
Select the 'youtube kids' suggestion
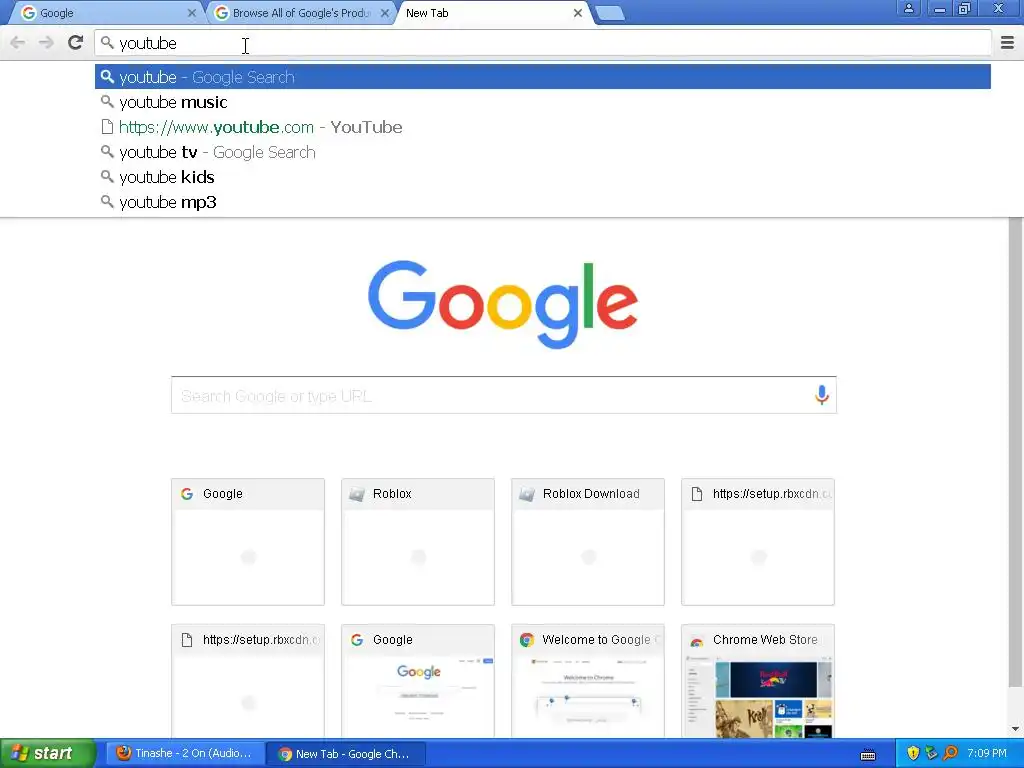(543, 177)
